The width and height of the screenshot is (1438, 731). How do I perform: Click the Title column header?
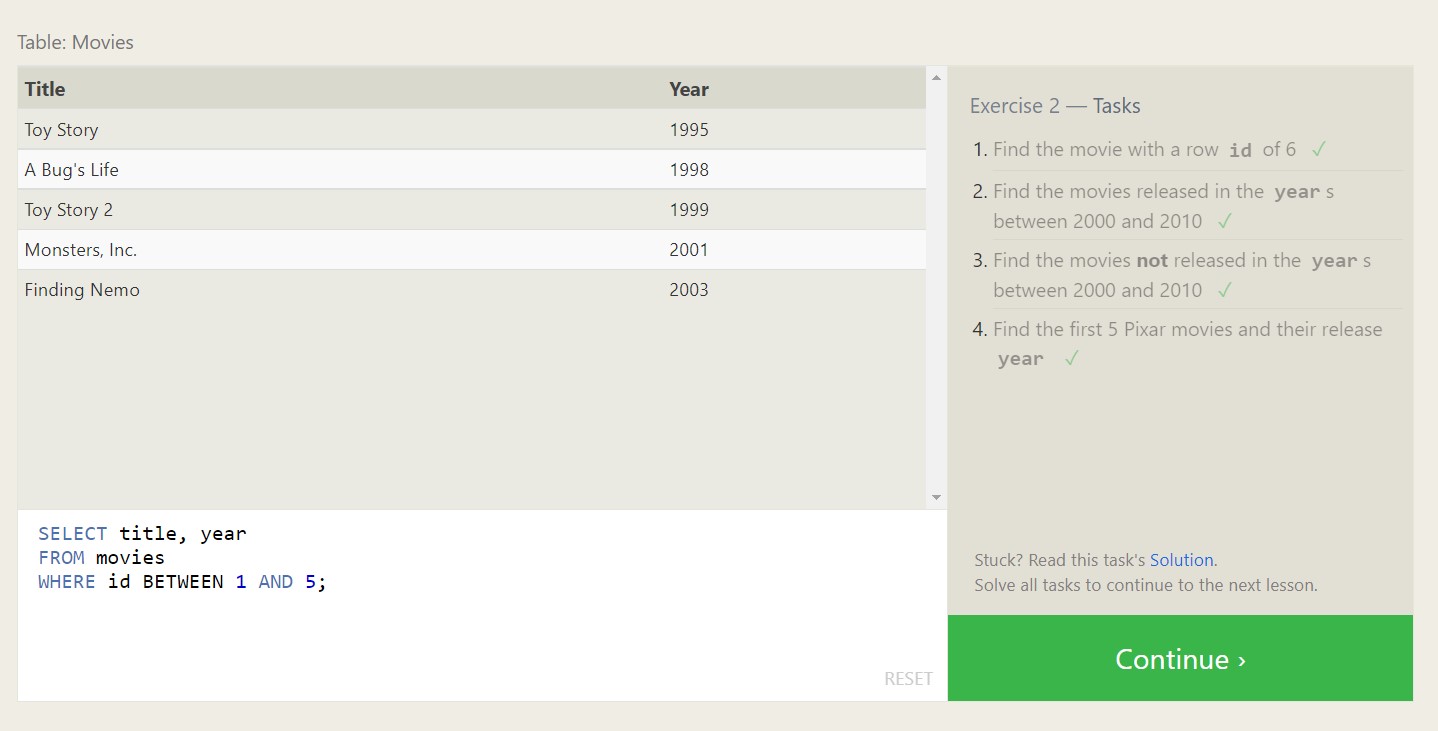coord(45,89)
